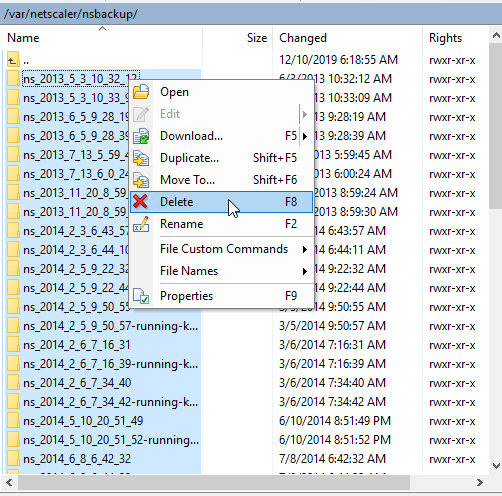The height and width of the screenshot is (496, 502).
Task: Choose Open from the context menu
Action: click(221, 92)
